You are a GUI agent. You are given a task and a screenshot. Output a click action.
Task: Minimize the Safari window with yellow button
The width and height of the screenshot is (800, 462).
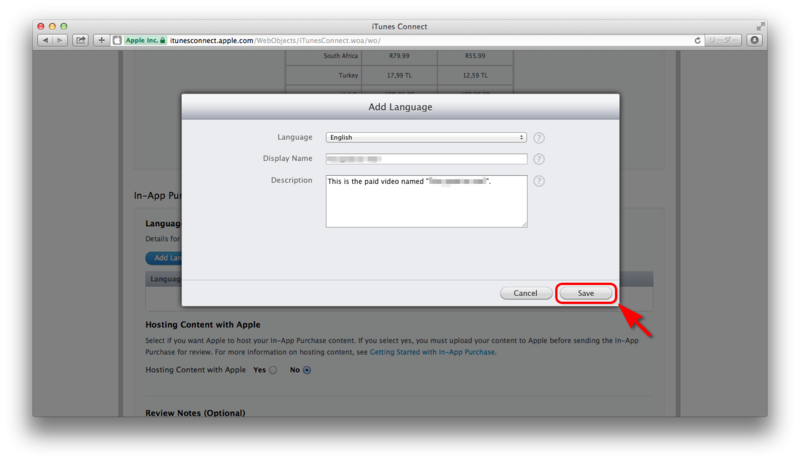pos(52,26)
